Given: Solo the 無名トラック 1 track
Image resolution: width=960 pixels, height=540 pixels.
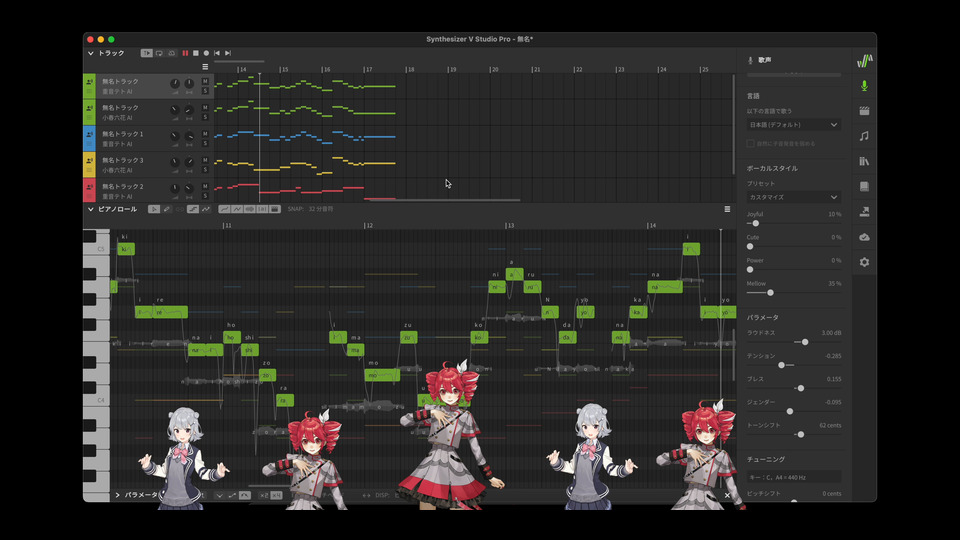Looking at the screenshot, I should [x=205, y=143].
